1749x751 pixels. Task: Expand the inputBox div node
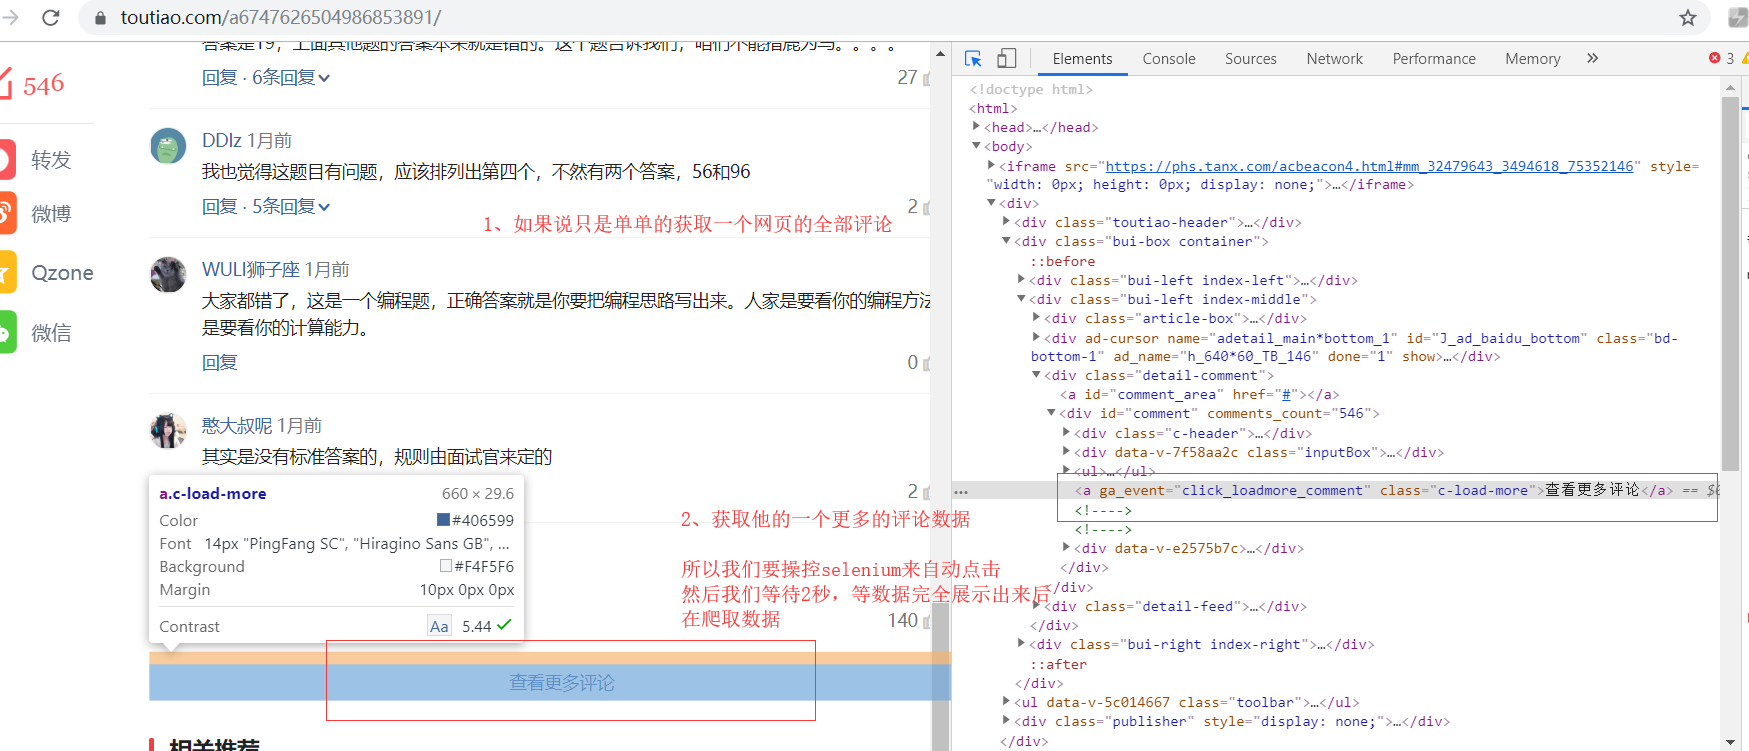pos(1066,452)
